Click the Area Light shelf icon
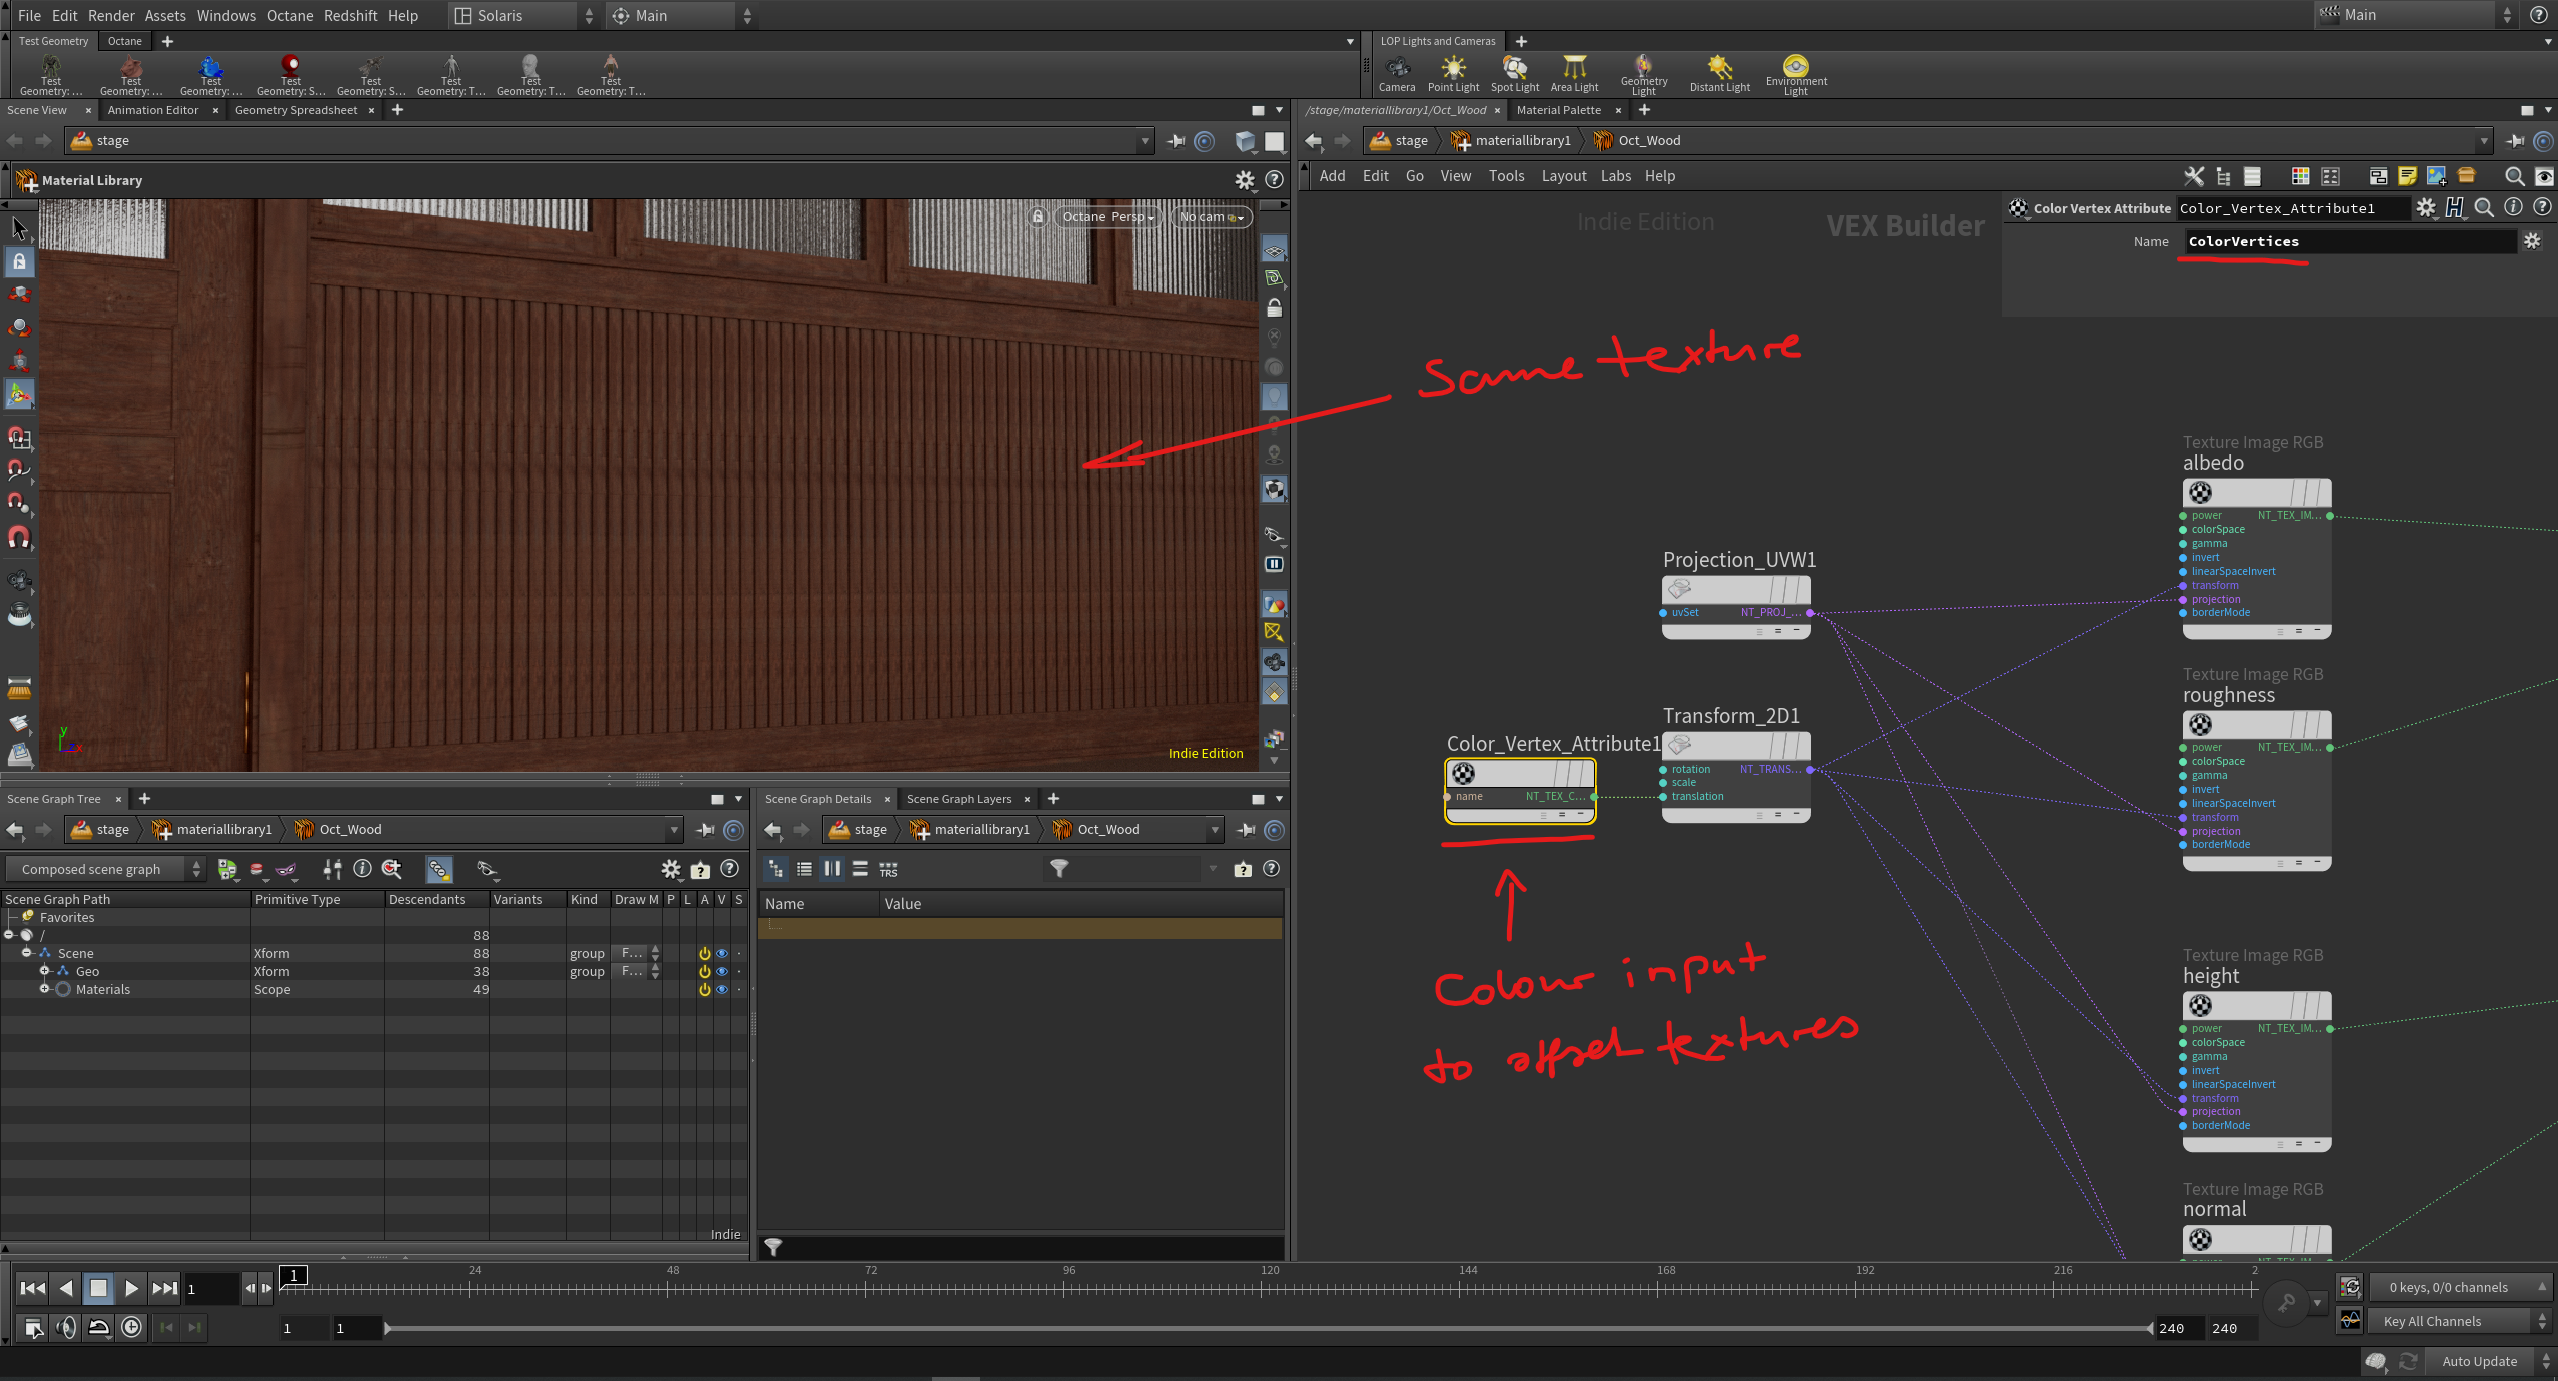This screenshot has width=2558, height=1381. pos(1574,72)
